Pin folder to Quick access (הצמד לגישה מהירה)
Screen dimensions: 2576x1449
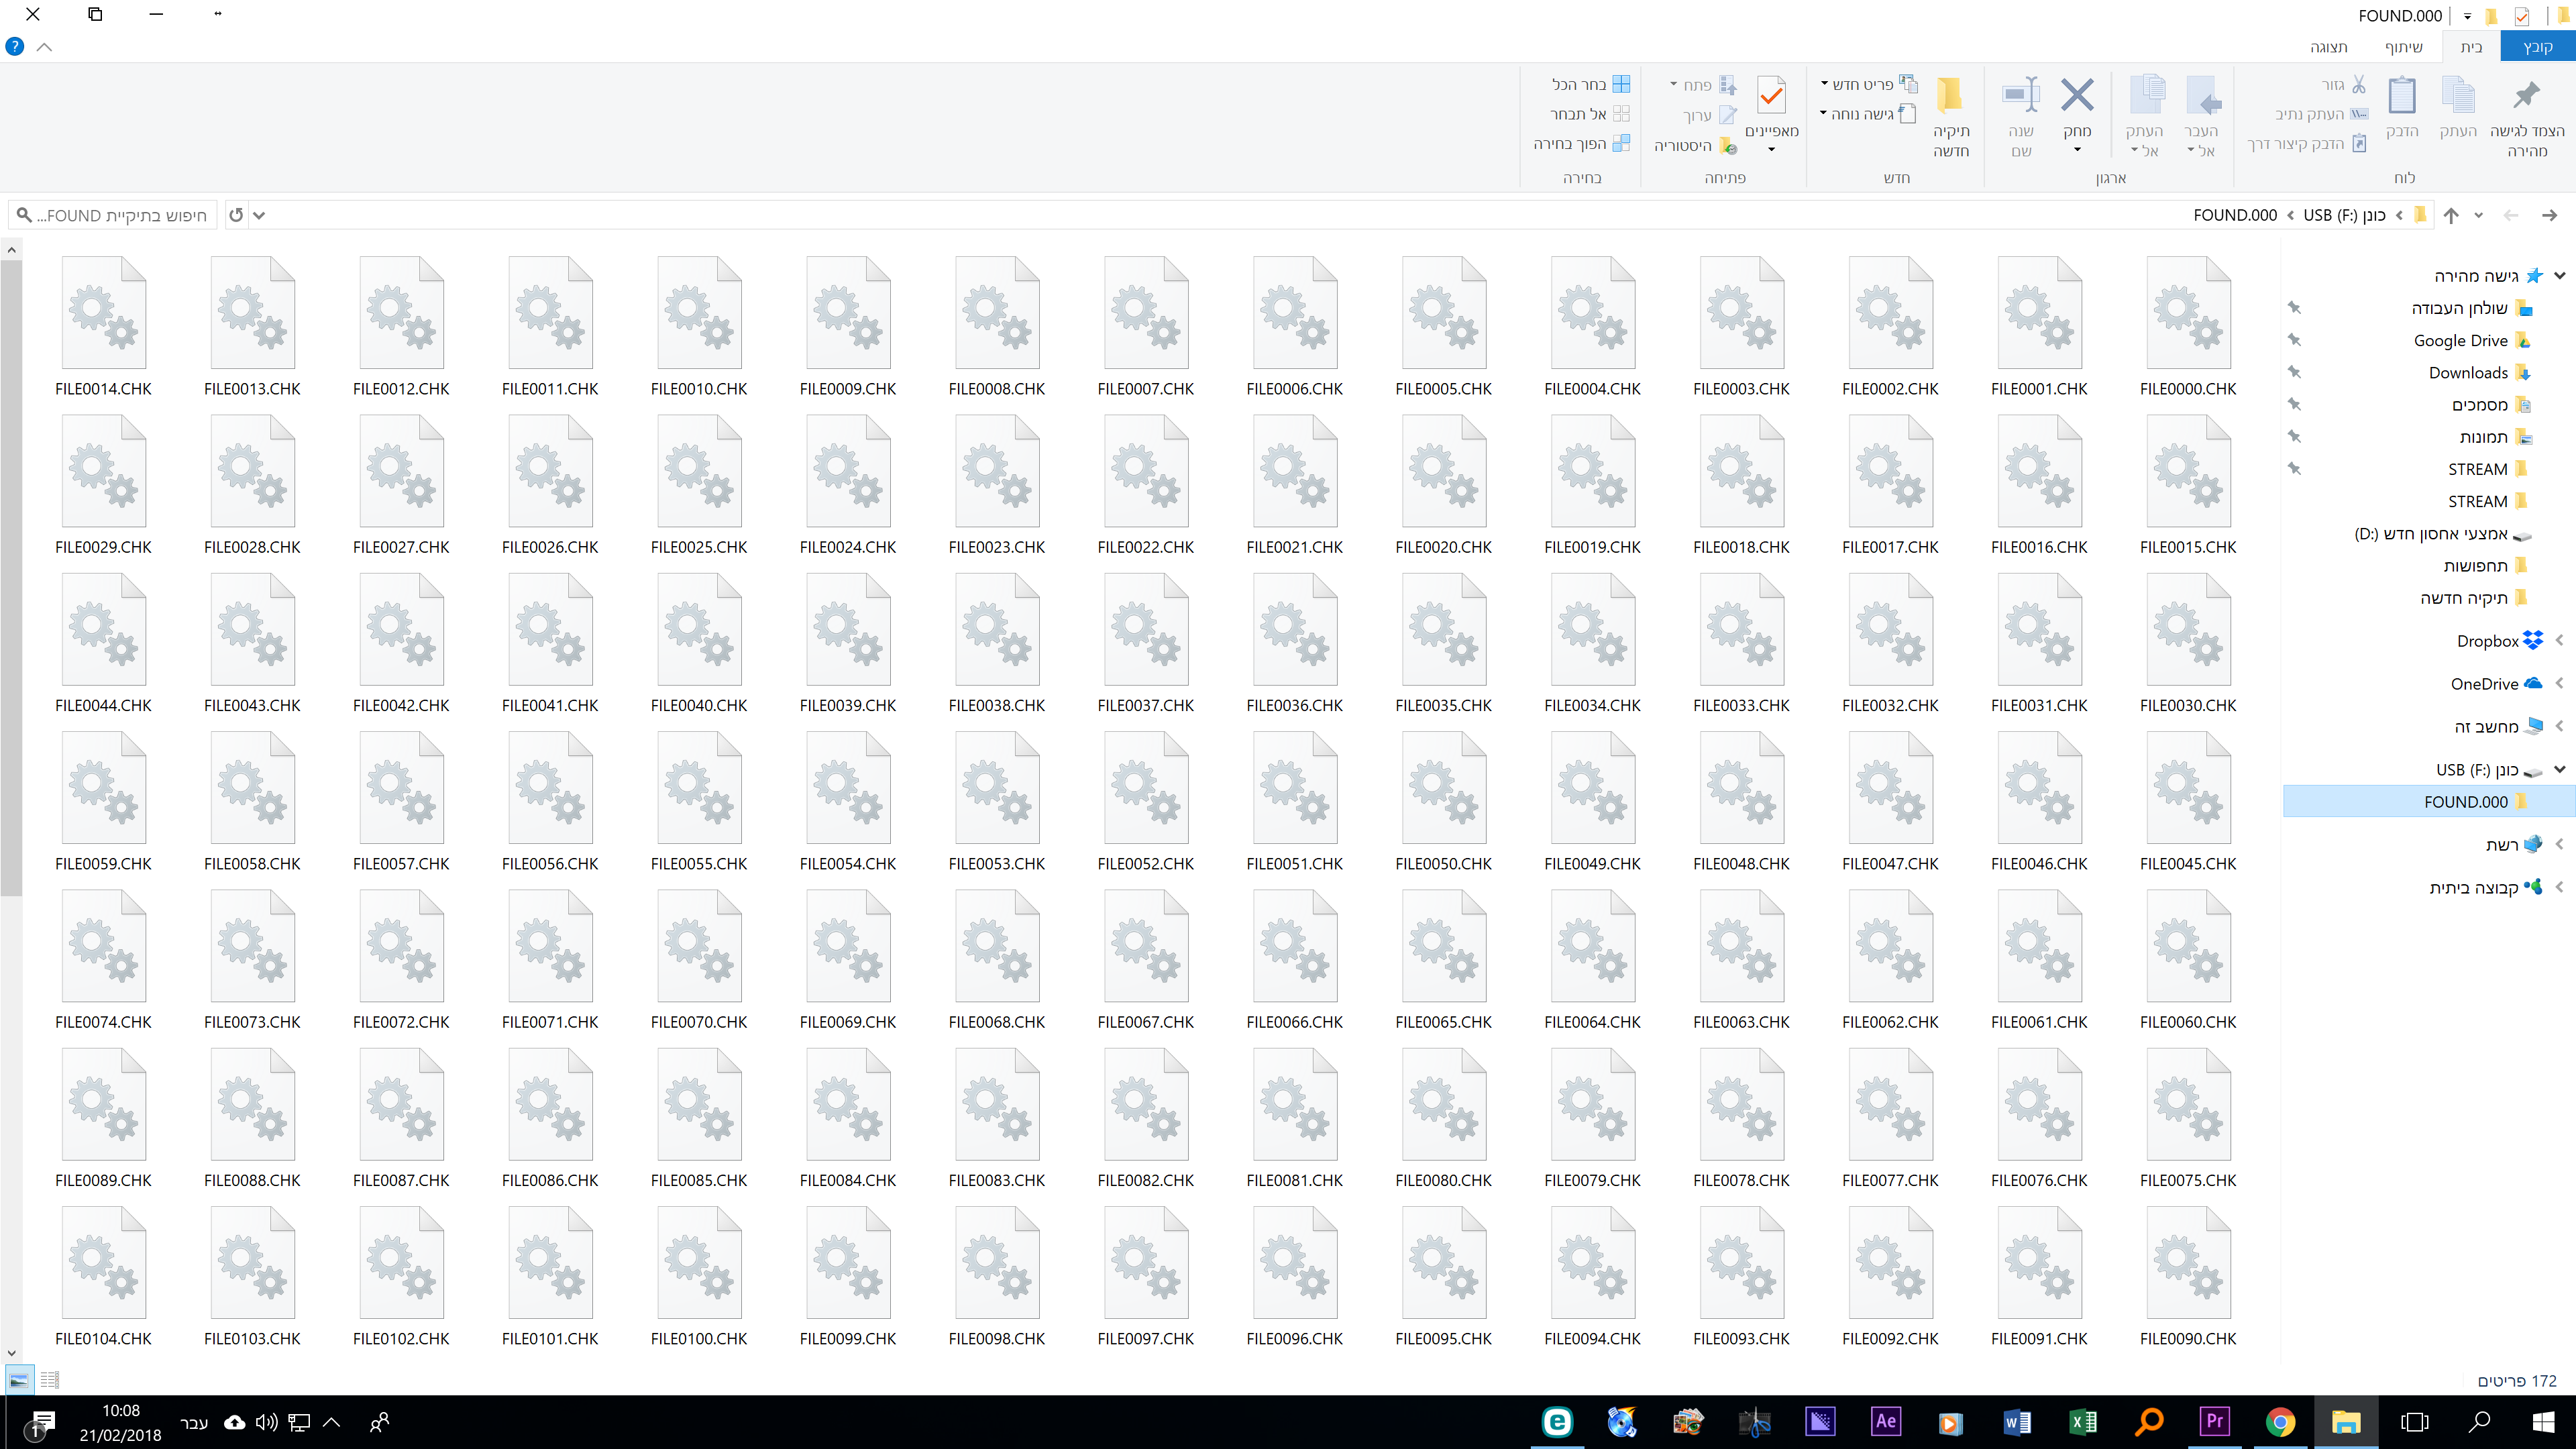[x=2526, y=116]
